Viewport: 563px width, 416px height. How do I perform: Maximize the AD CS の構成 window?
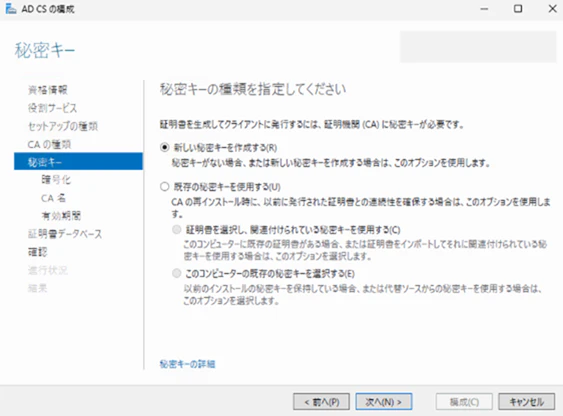point(518,9)
